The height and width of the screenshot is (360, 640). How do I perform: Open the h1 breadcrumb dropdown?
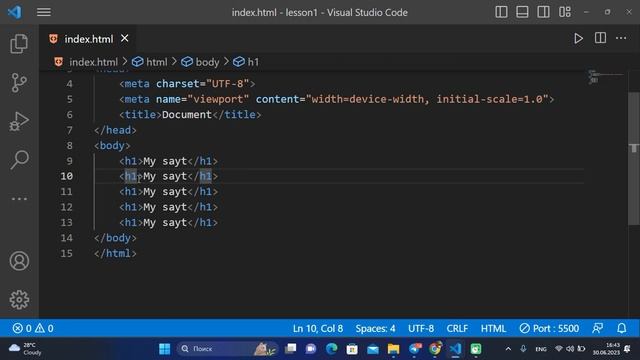pos(253,62)
